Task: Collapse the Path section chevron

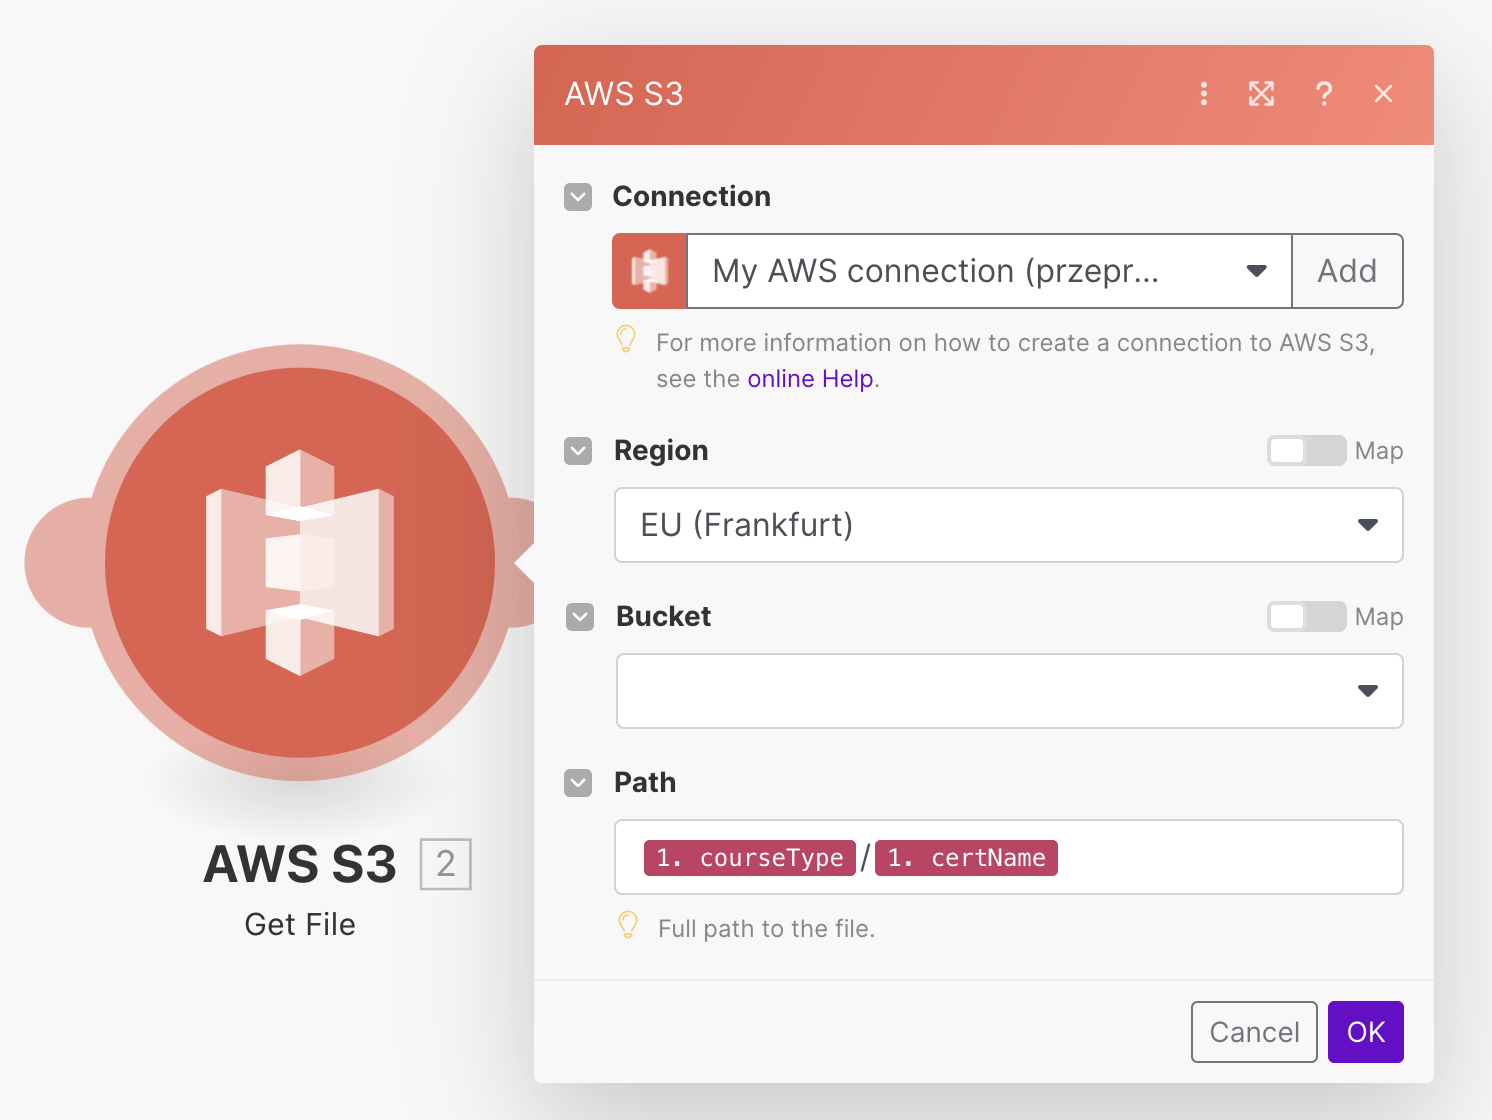Action: [x=578, y=783]
